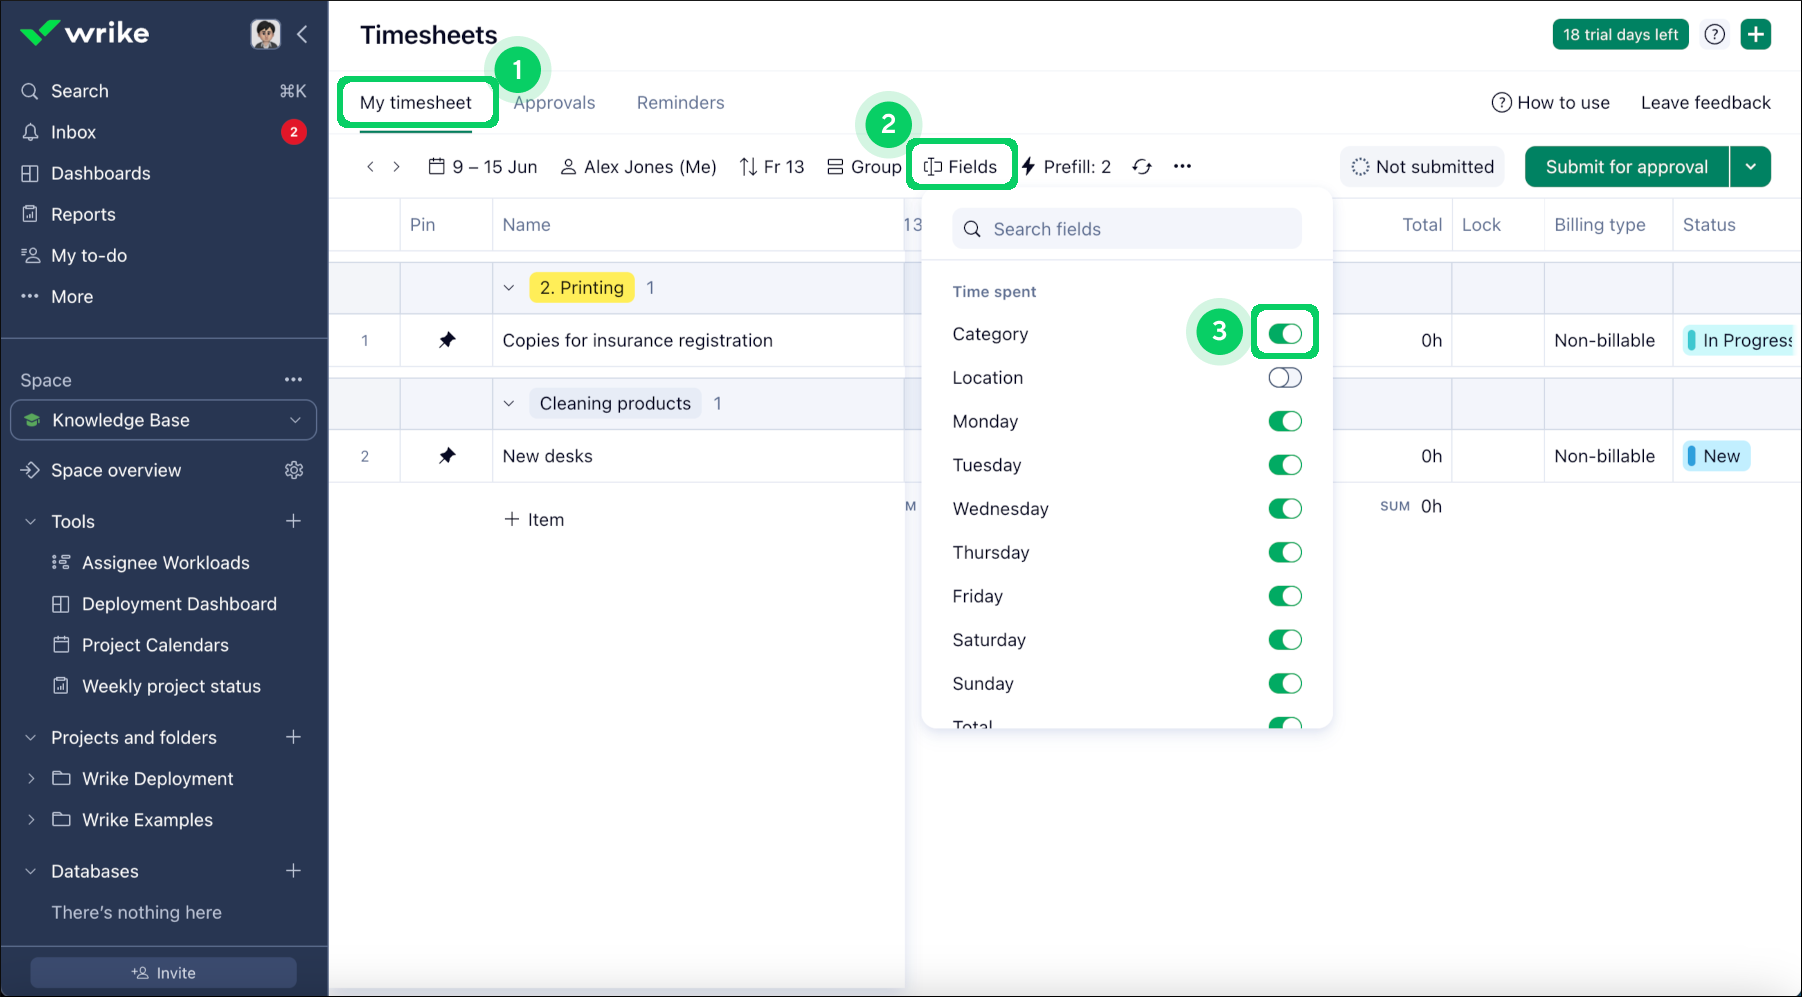Add new tool with Tools plus icon
This screenshot has height=997, width=1802.
293,521
